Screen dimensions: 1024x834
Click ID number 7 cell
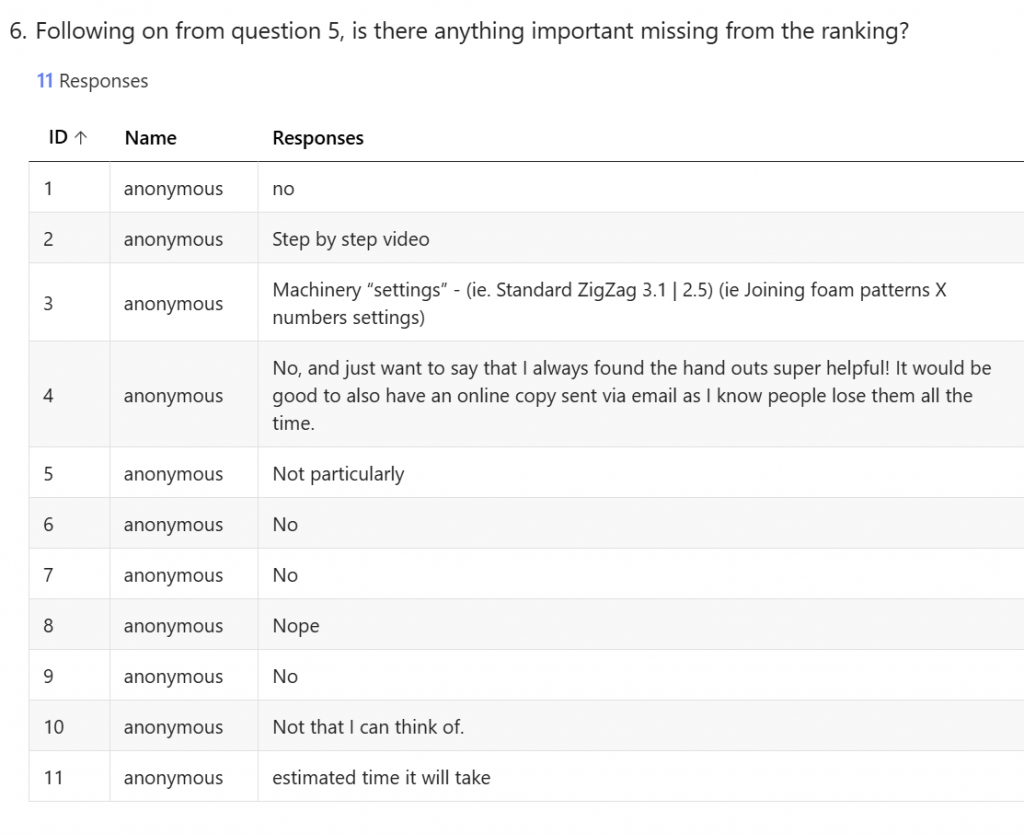[x=48, y=575]
